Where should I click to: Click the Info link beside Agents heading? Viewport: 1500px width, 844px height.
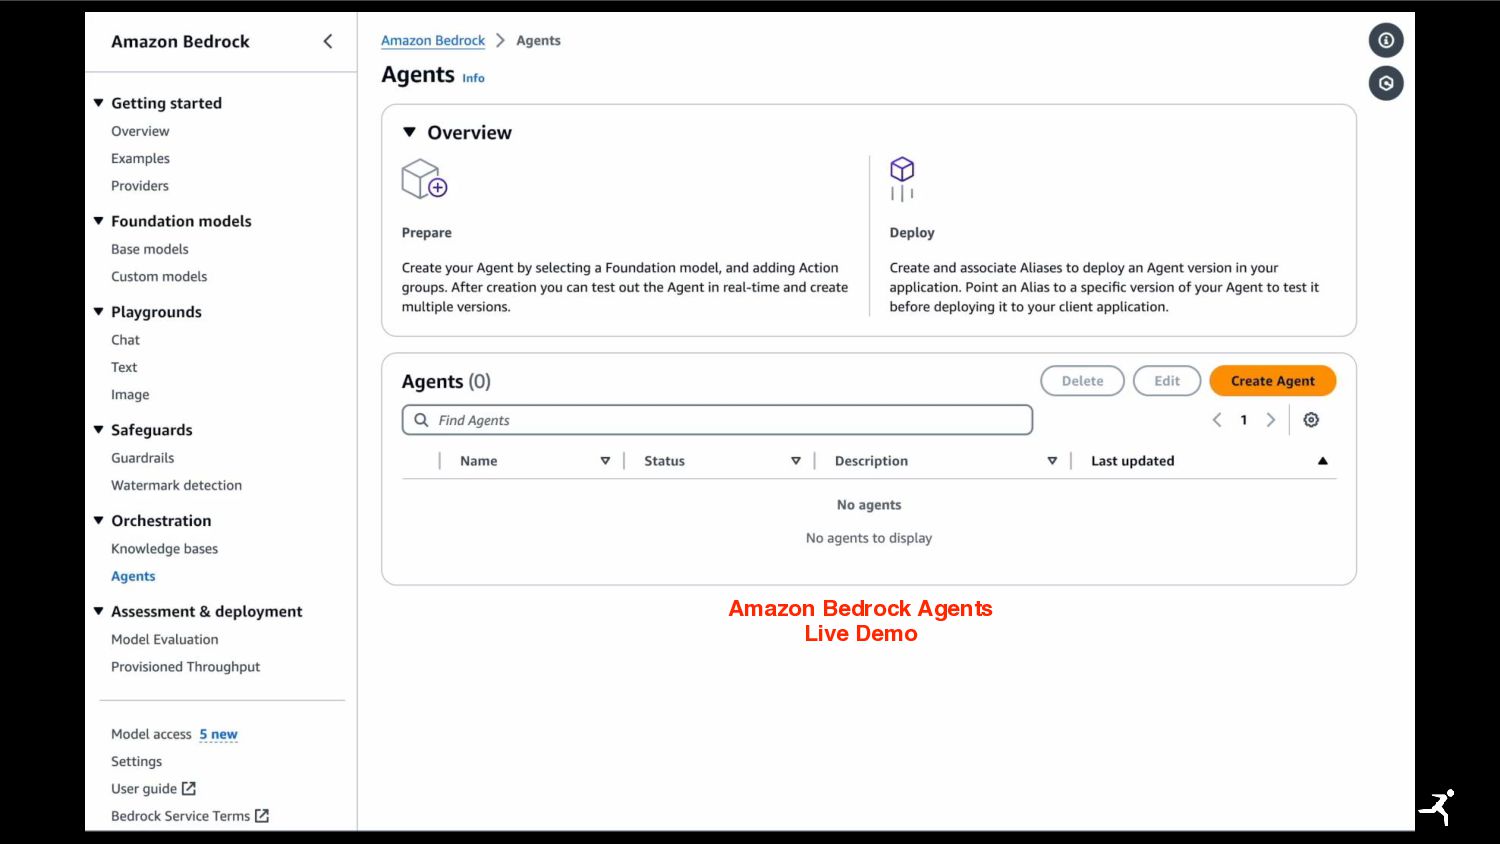point(473,78)
